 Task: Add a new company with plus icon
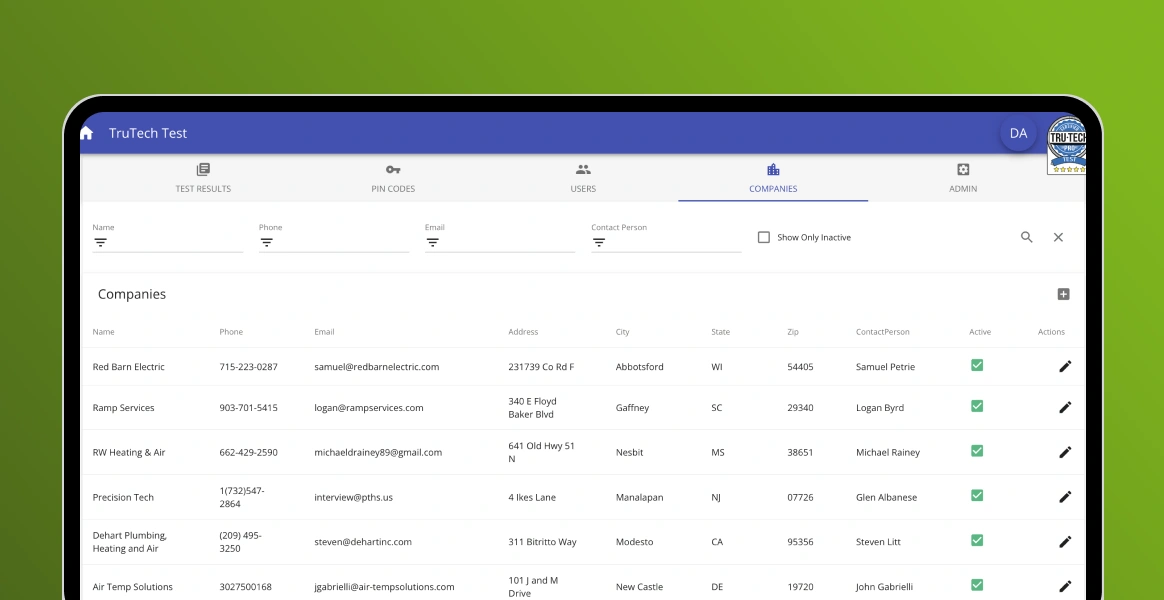pyautogui.click(x=1064, y=294)
